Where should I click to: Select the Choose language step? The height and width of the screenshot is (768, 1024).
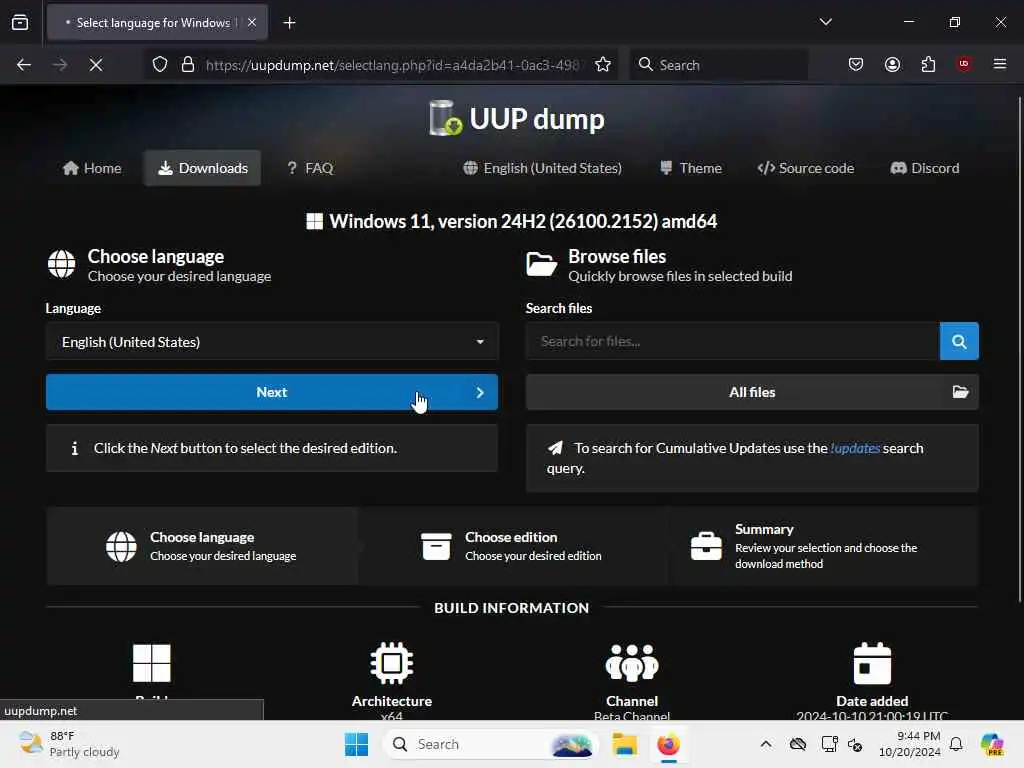coord(202,546)
